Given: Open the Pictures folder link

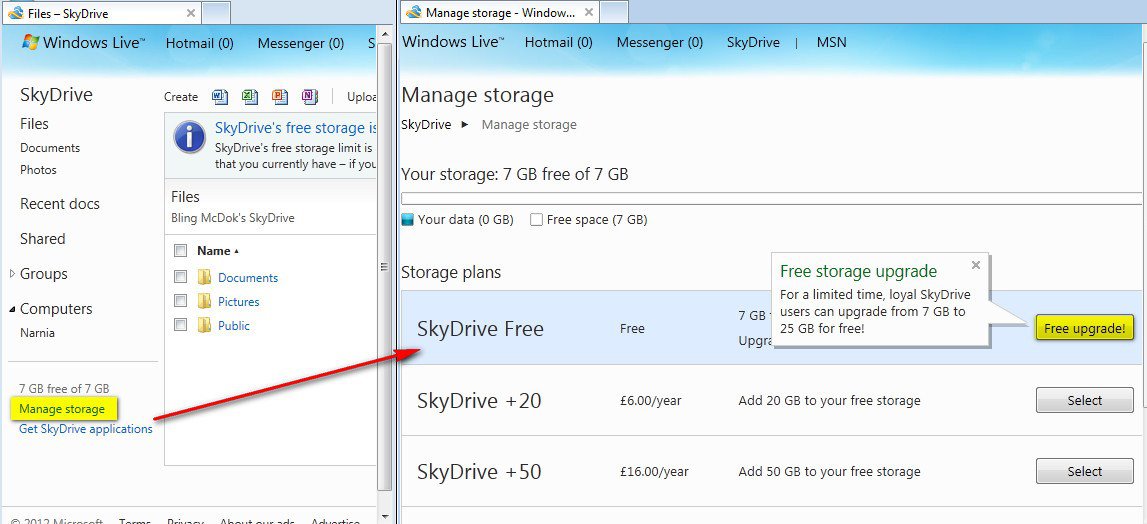Looking at the screenshot, I should (238, 302).
